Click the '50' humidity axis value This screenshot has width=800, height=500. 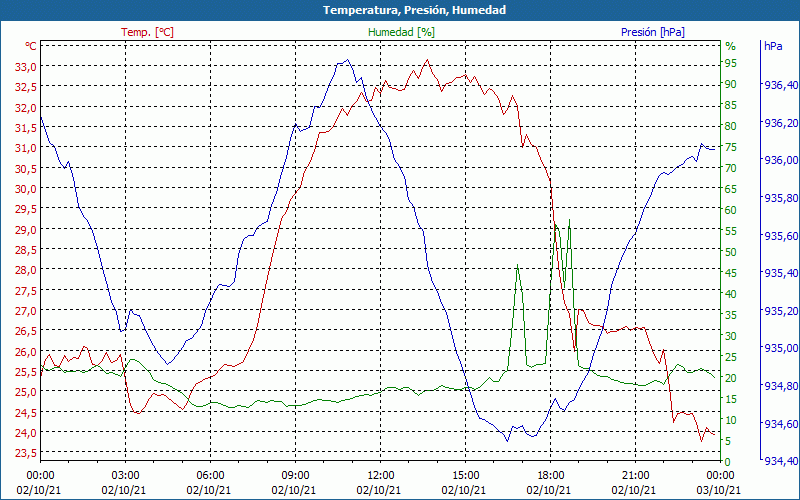click(x=731, y=252)
